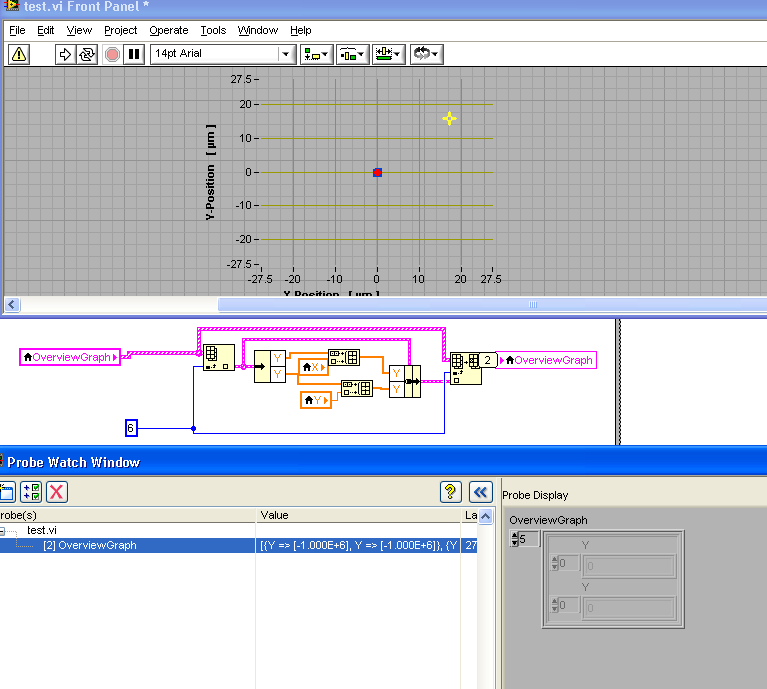This screenshot has height=689, width=767.
Task: Open the Reorder dropdown in toolbar
Action: [x=426, y=54]
